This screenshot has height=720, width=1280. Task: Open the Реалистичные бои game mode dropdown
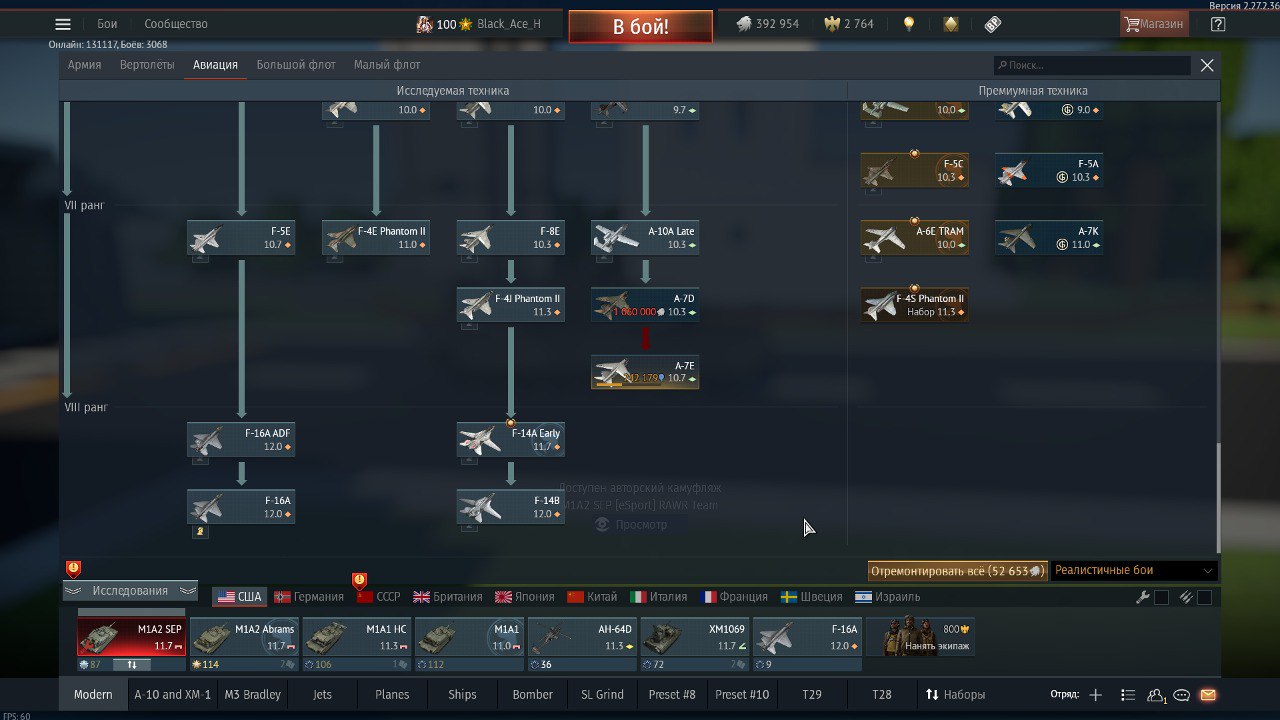pos(1134,571)
